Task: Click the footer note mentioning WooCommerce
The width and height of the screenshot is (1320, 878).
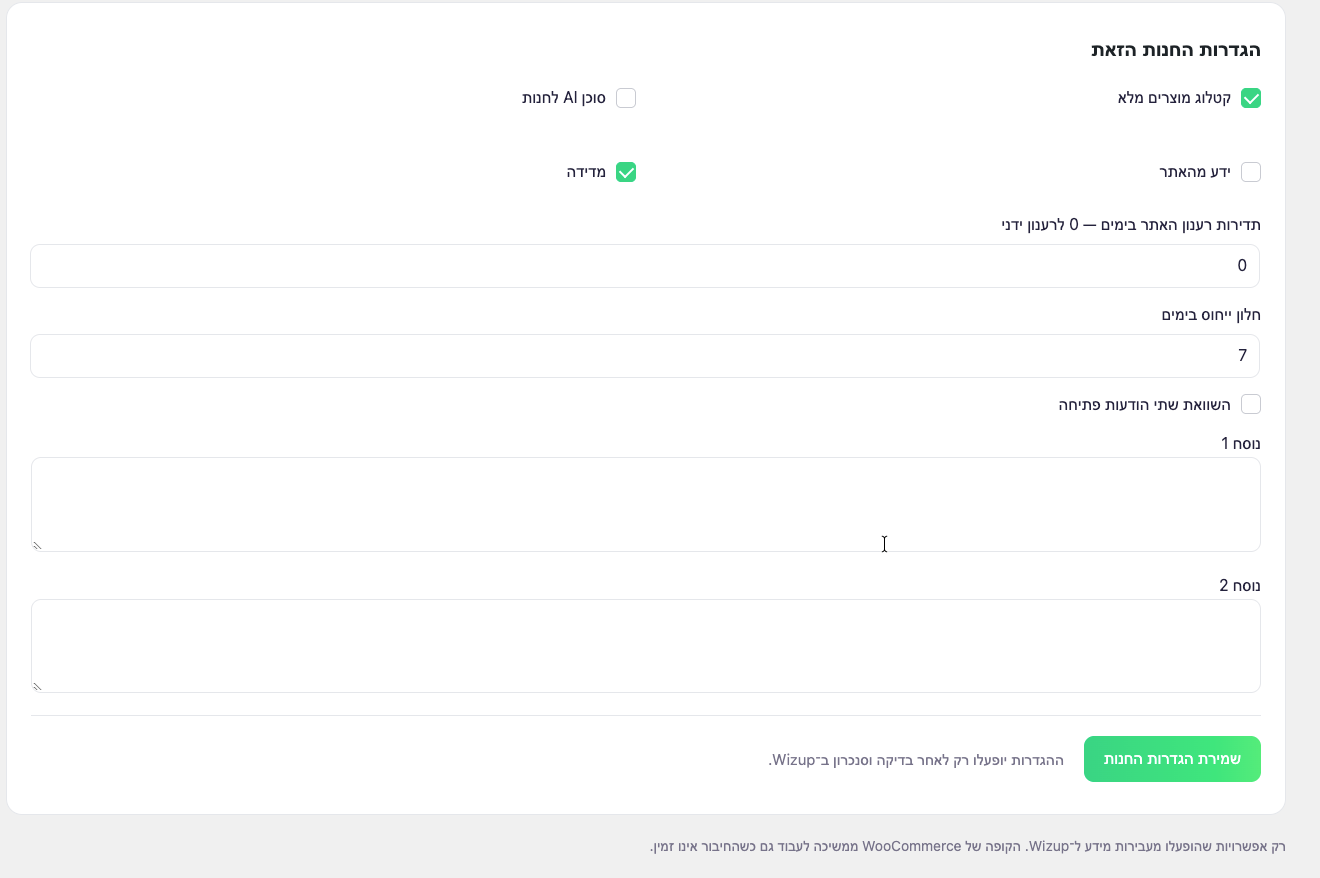Action: coord(968,846)
